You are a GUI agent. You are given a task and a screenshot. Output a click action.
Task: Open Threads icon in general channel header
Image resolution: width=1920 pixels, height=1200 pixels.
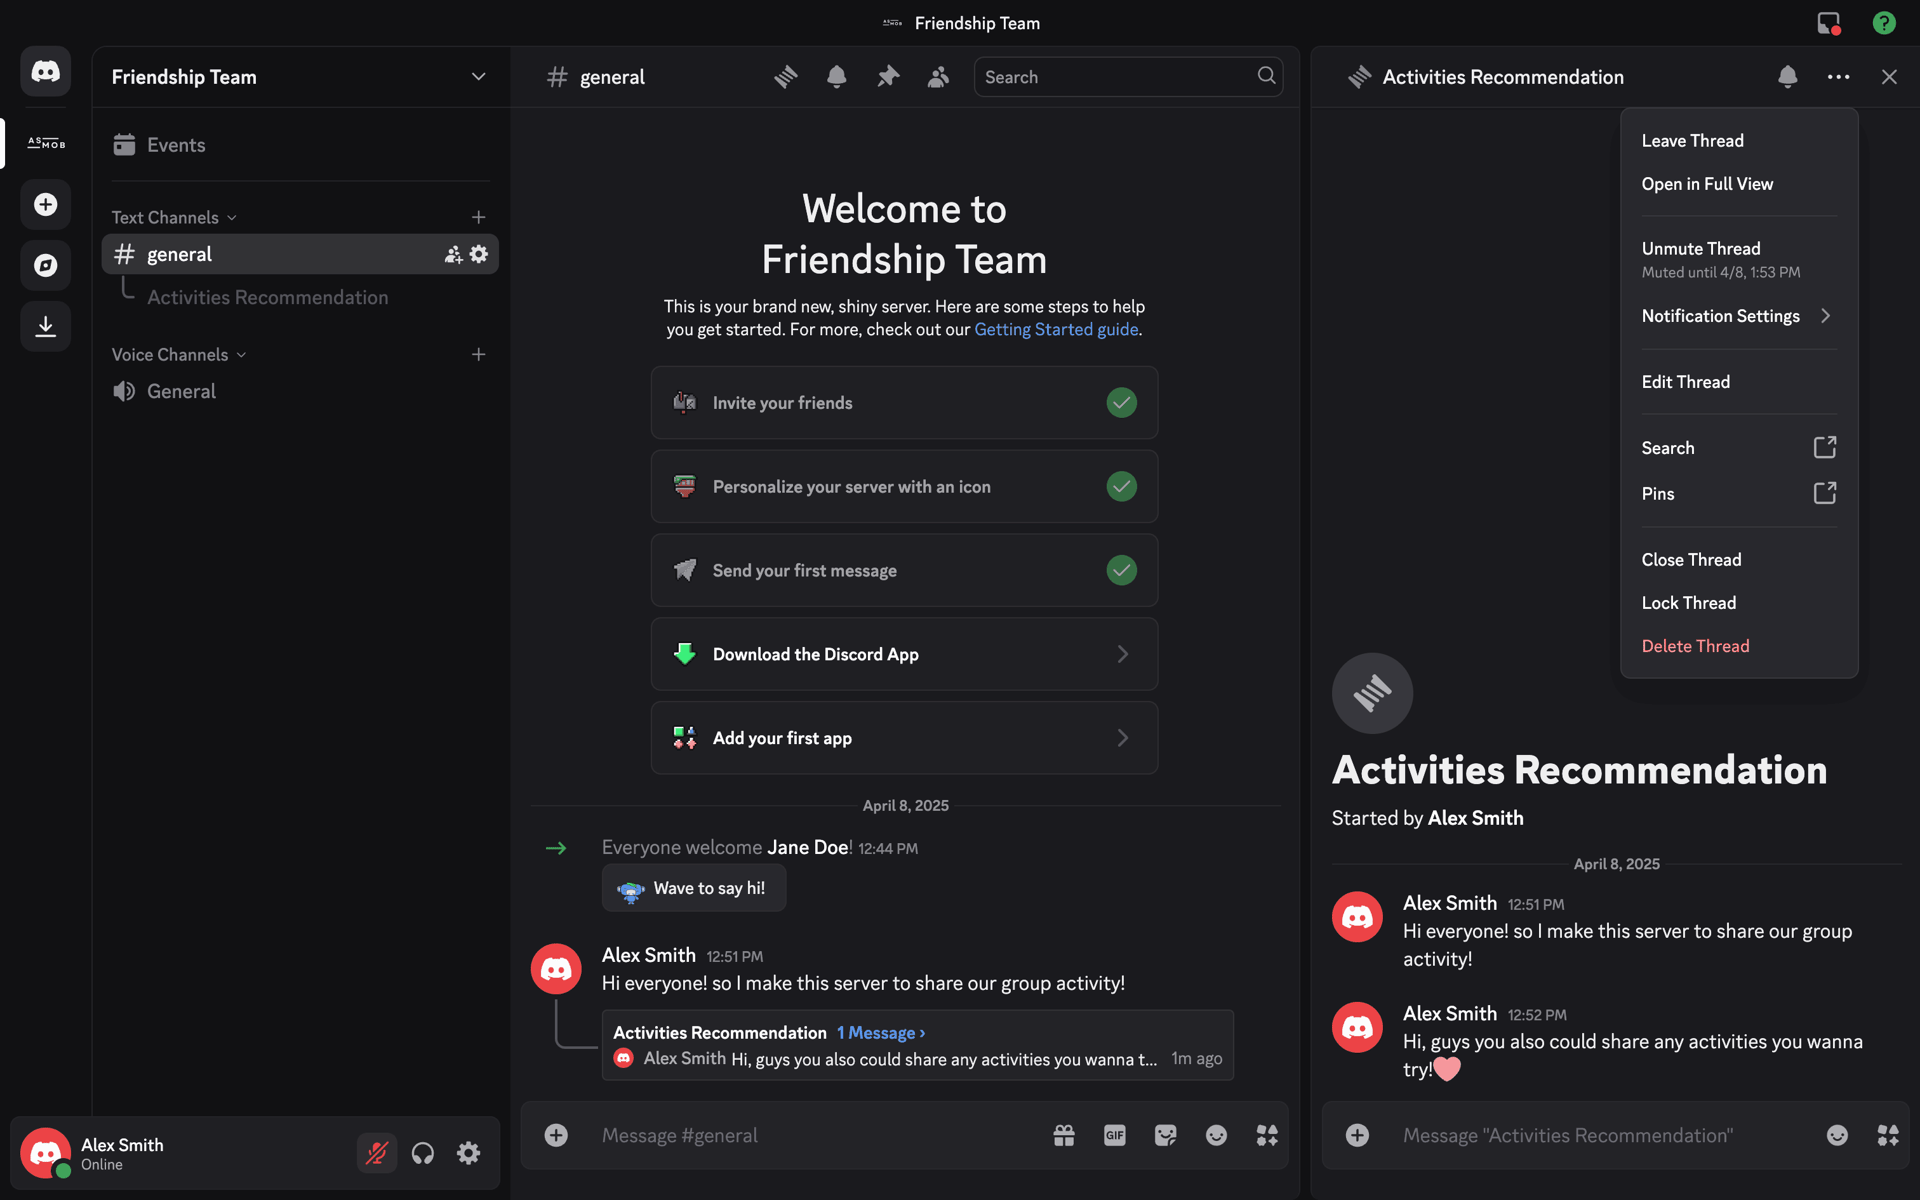pyautogui.click(x=786, y=77)
